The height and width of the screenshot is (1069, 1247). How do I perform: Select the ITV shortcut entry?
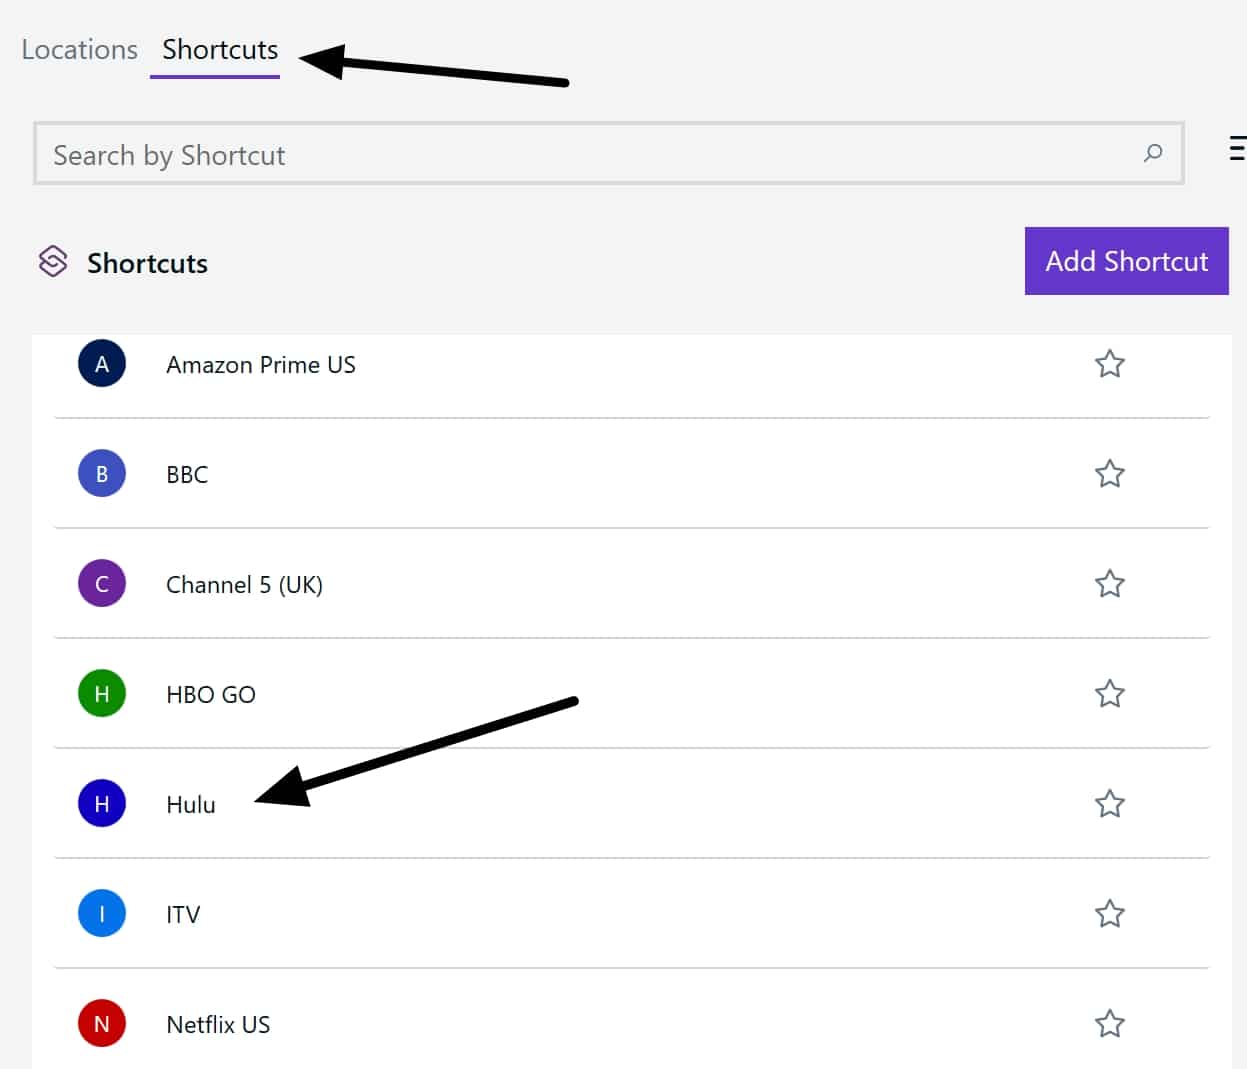[x=631, y=913]
